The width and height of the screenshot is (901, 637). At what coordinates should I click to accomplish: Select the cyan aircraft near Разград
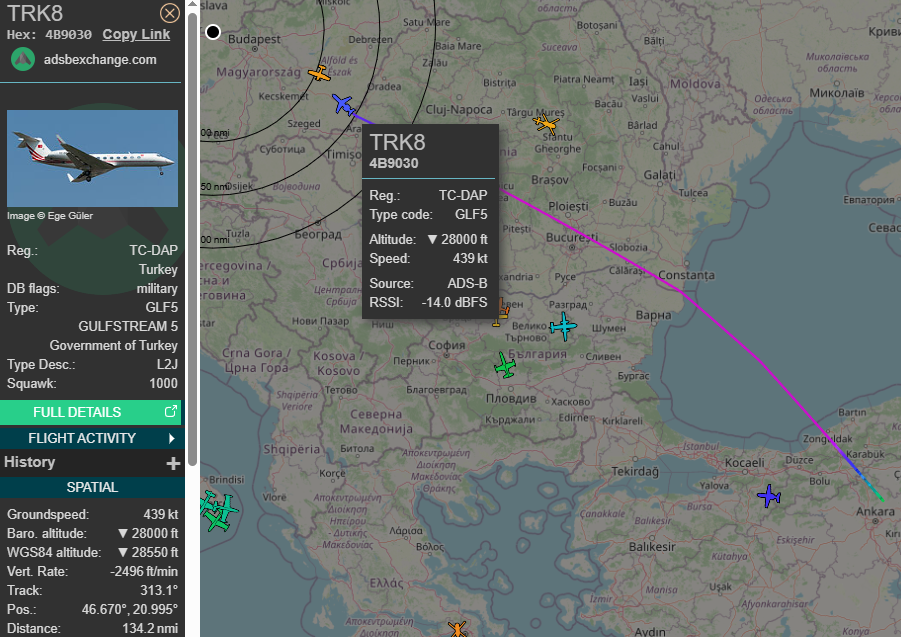(x=563, y=326)
